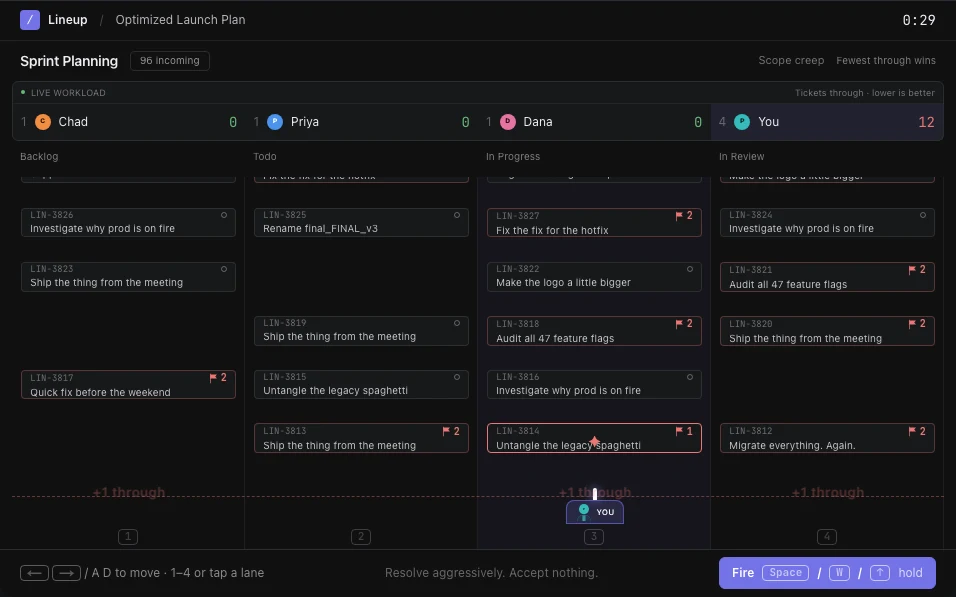This screenshot has width=956, height=597.
Task: Click the status circle on LIN-3824
Action: pos(922,215)
